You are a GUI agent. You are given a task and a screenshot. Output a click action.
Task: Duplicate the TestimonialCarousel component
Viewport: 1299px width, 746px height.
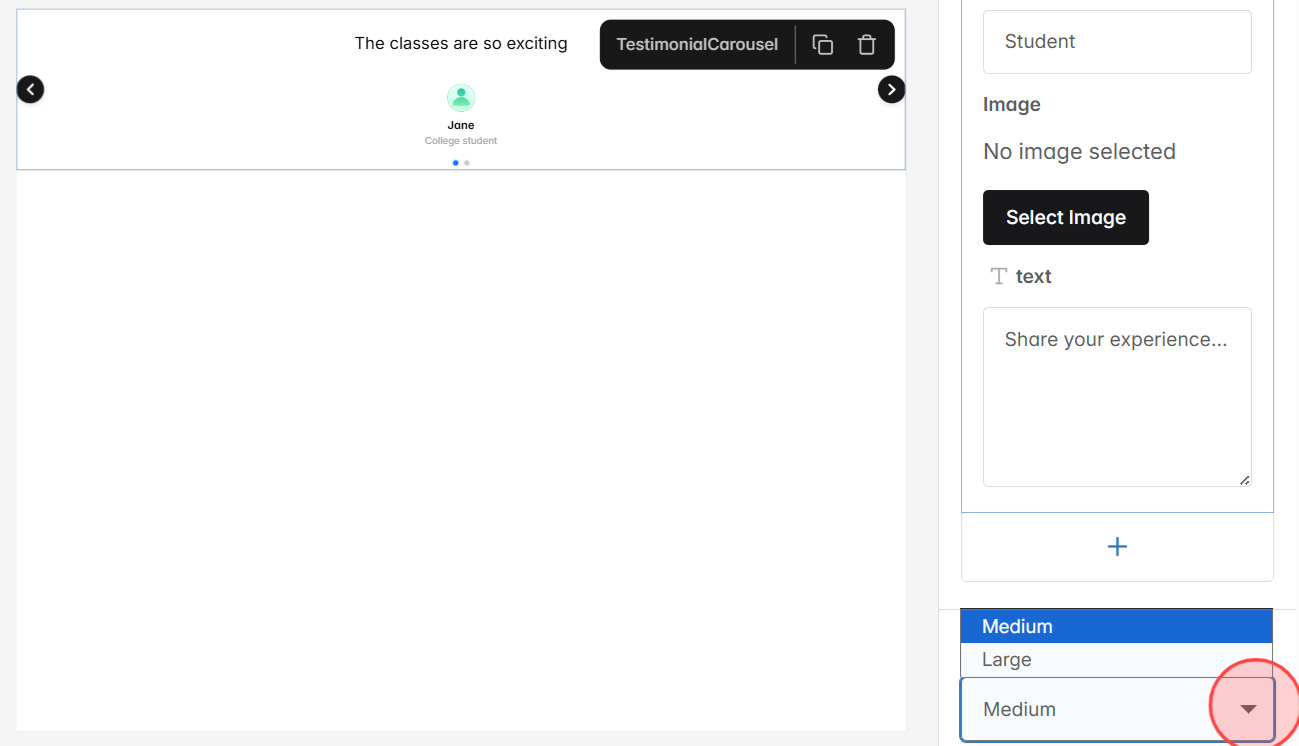click(822, 44)
